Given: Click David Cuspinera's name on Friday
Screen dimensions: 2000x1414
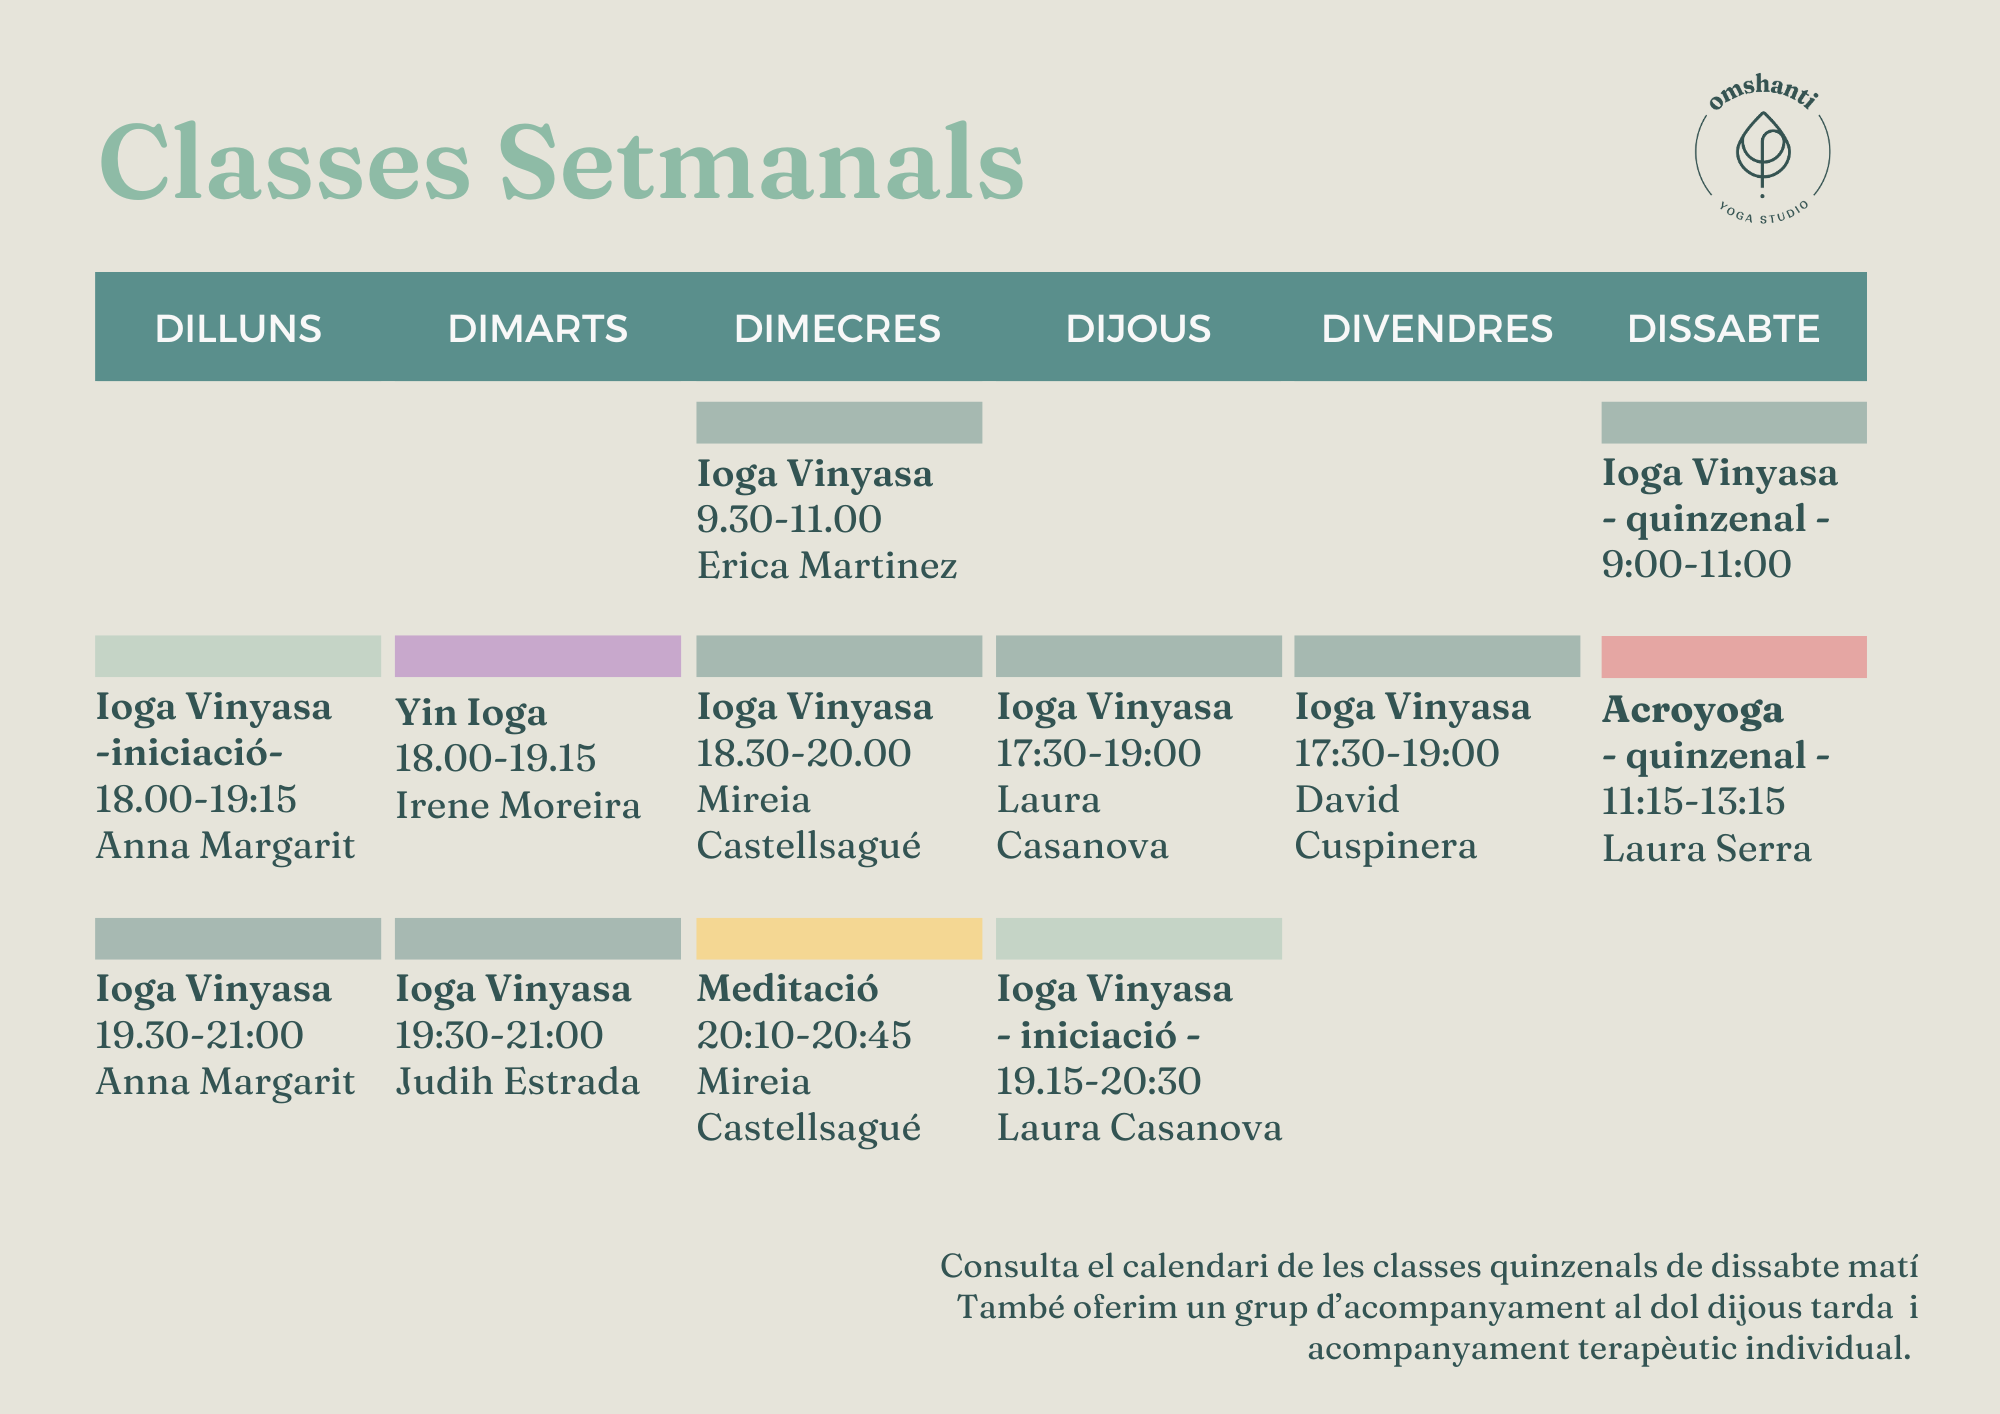Looking at the screenshot, I should point(1385,823).
